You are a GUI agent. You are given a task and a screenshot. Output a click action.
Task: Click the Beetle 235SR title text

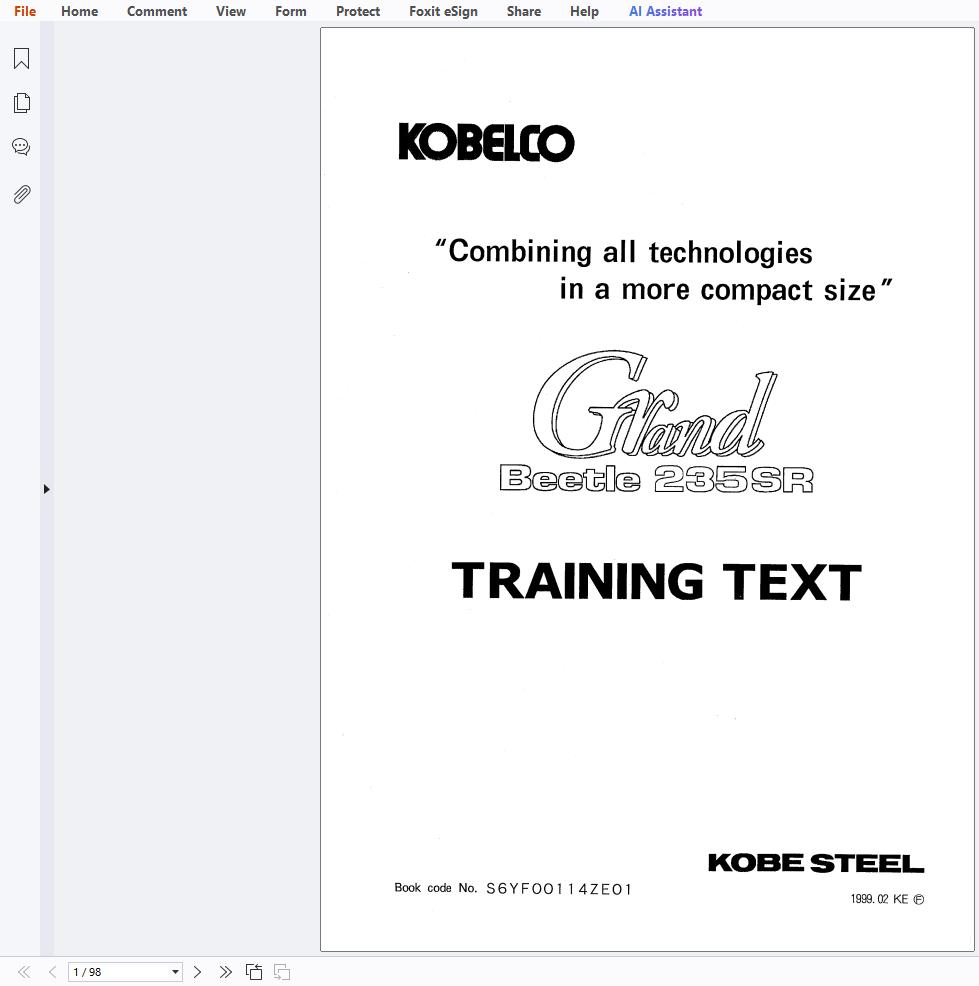click(x=656, y=479)
